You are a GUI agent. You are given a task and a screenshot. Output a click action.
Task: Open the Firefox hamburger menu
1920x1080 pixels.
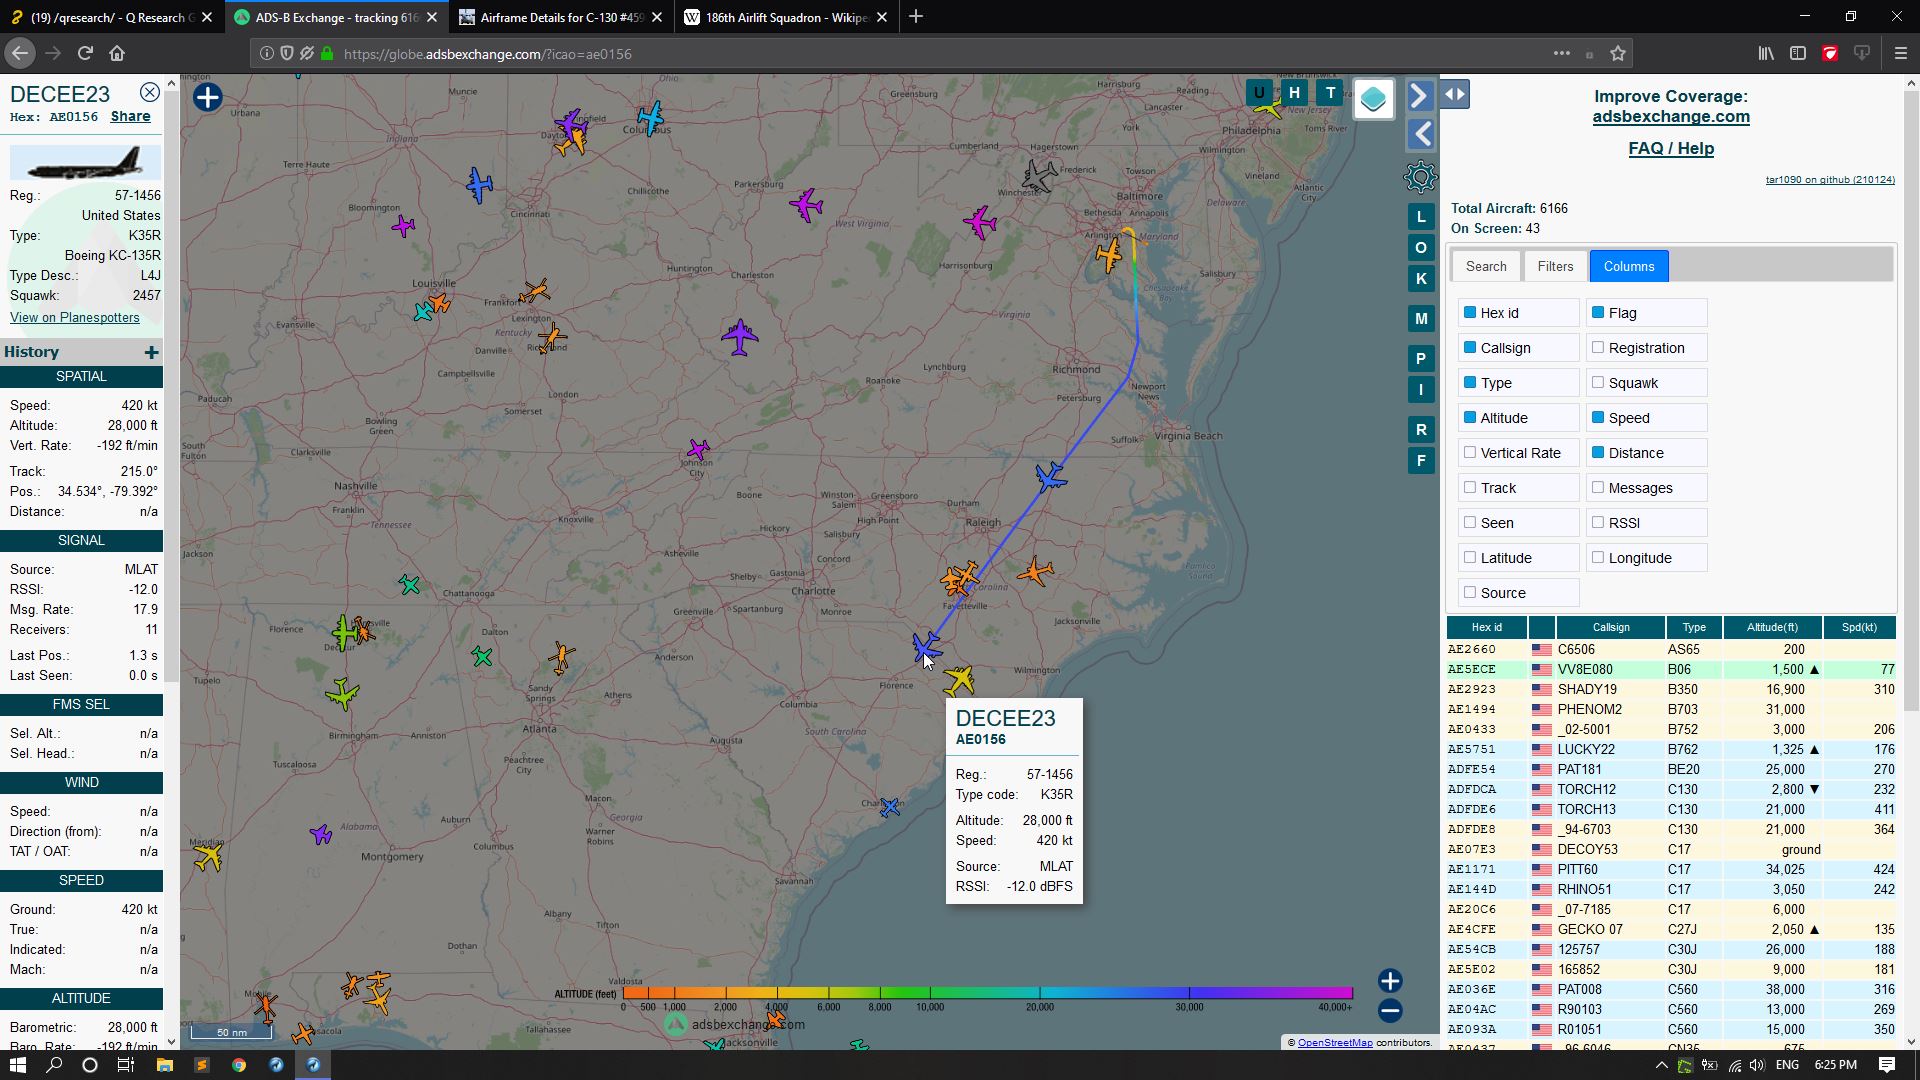[x=1900, y=53]
